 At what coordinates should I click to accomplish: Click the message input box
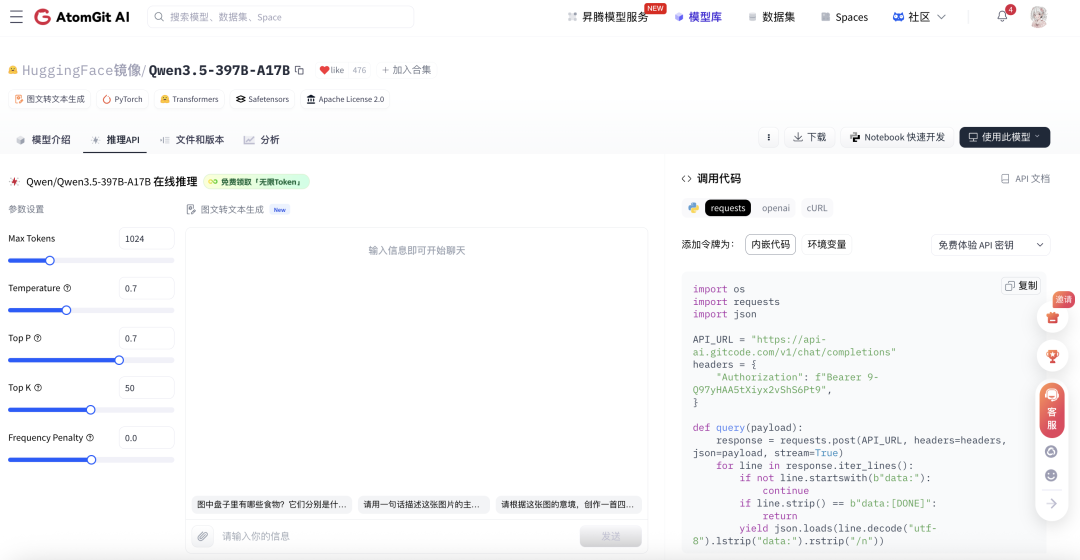[396, 536]
